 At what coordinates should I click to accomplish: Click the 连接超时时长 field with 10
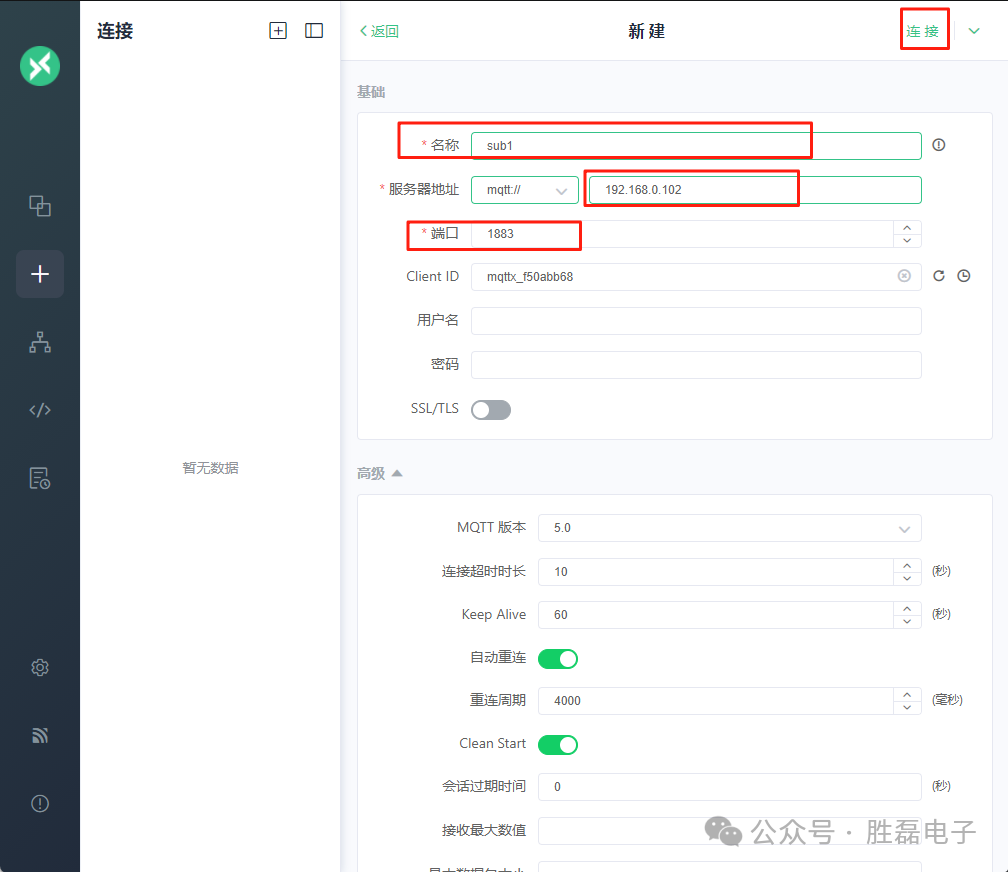pos(716,572)
